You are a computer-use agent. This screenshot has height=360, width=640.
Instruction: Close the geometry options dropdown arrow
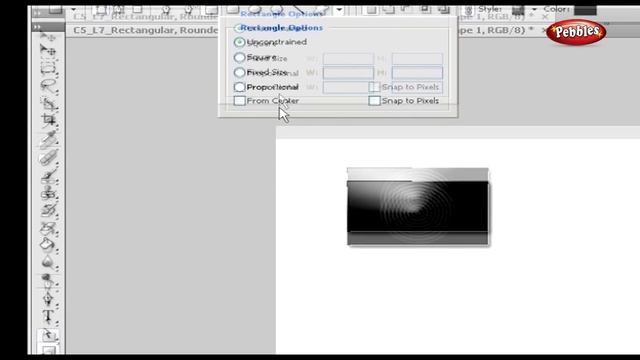(x=339, y=10)
